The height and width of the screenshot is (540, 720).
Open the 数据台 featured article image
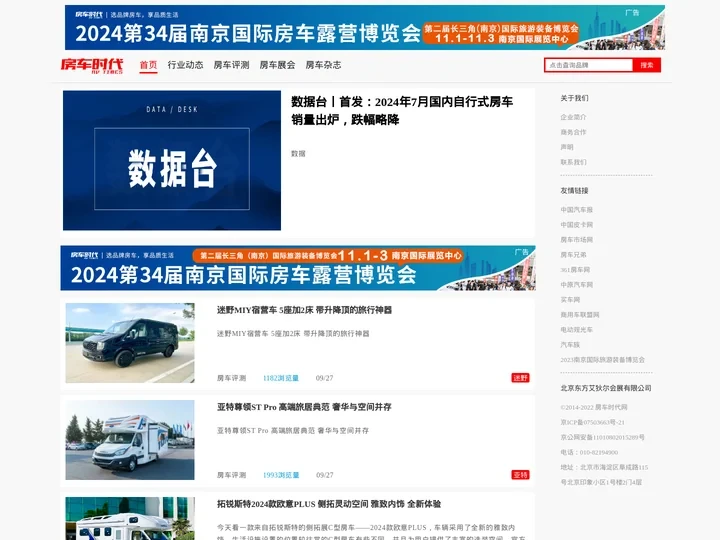click(x=172, y=160)
